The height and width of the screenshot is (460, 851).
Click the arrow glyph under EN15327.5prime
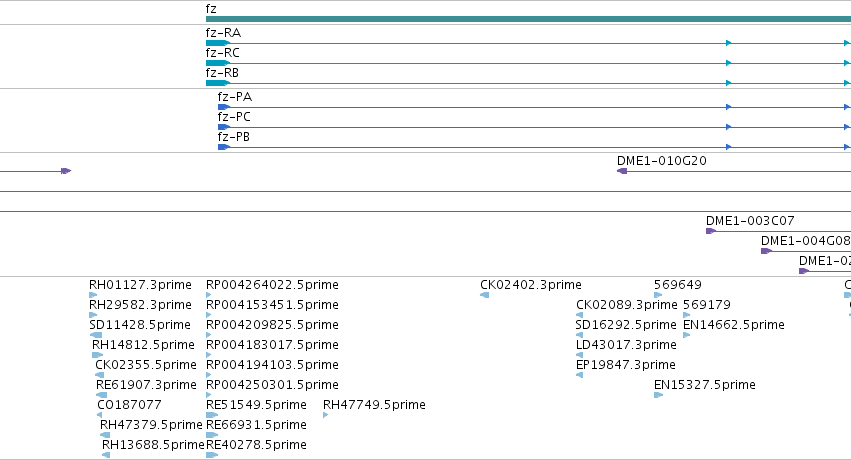pyautogui.click(x=658, y=395)
